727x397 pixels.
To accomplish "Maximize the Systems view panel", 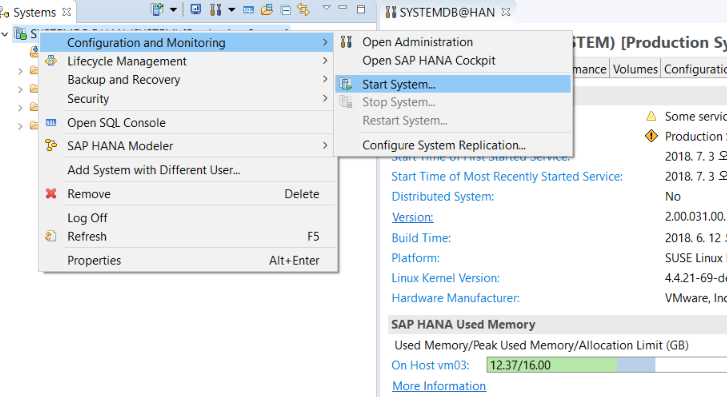I will coord(361,9).
